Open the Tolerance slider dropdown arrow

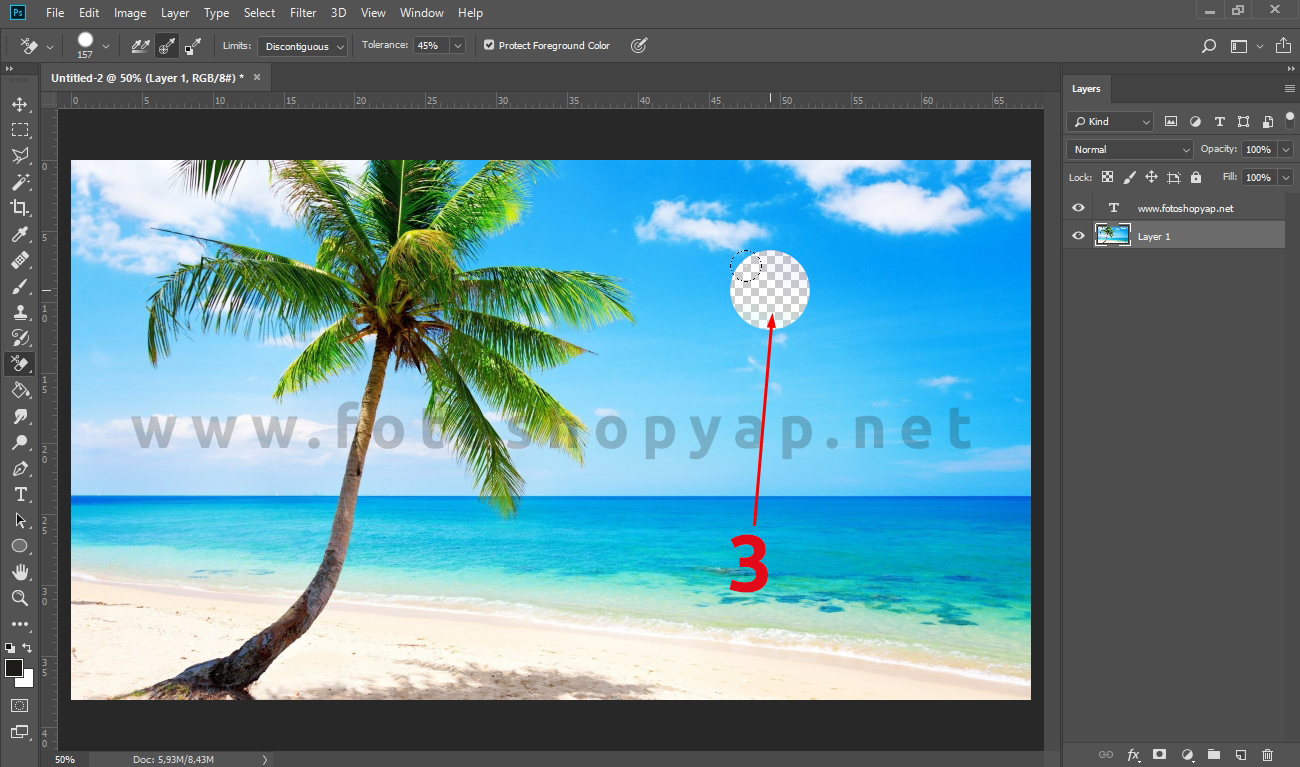tap(458, 46)
